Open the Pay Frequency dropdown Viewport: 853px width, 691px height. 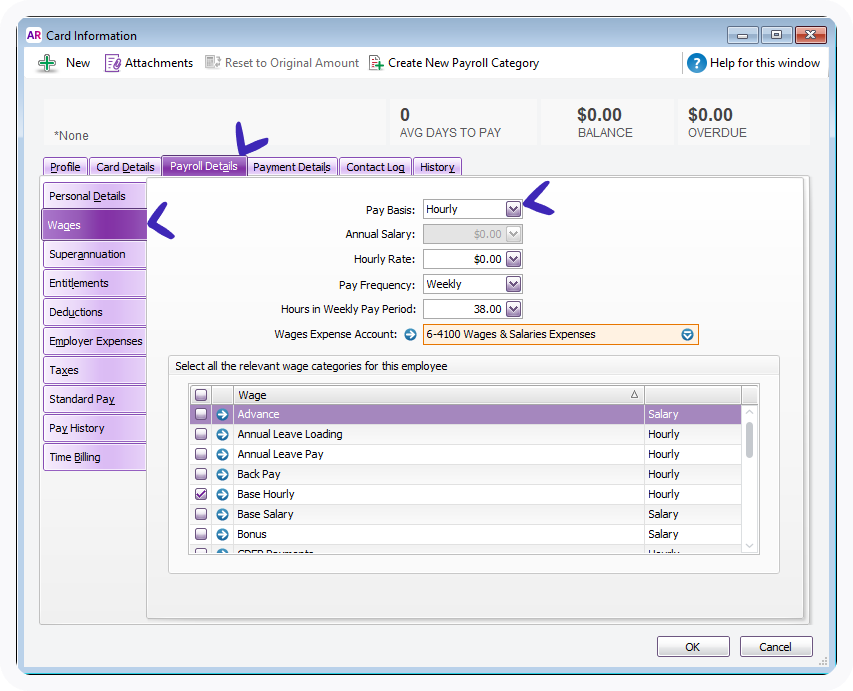(x=513, y=284)
